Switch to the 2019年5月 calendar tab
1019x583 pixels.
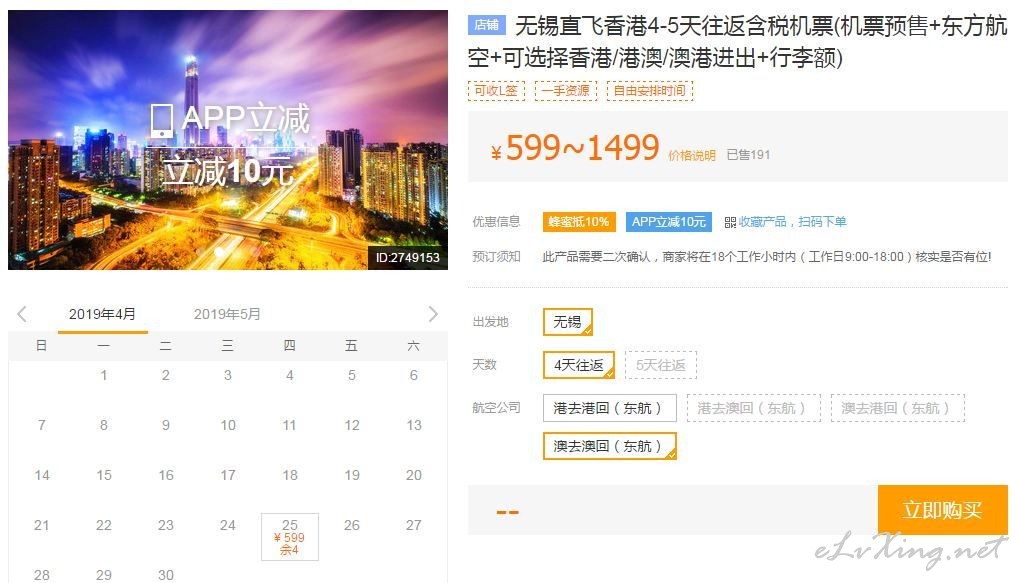227,314
